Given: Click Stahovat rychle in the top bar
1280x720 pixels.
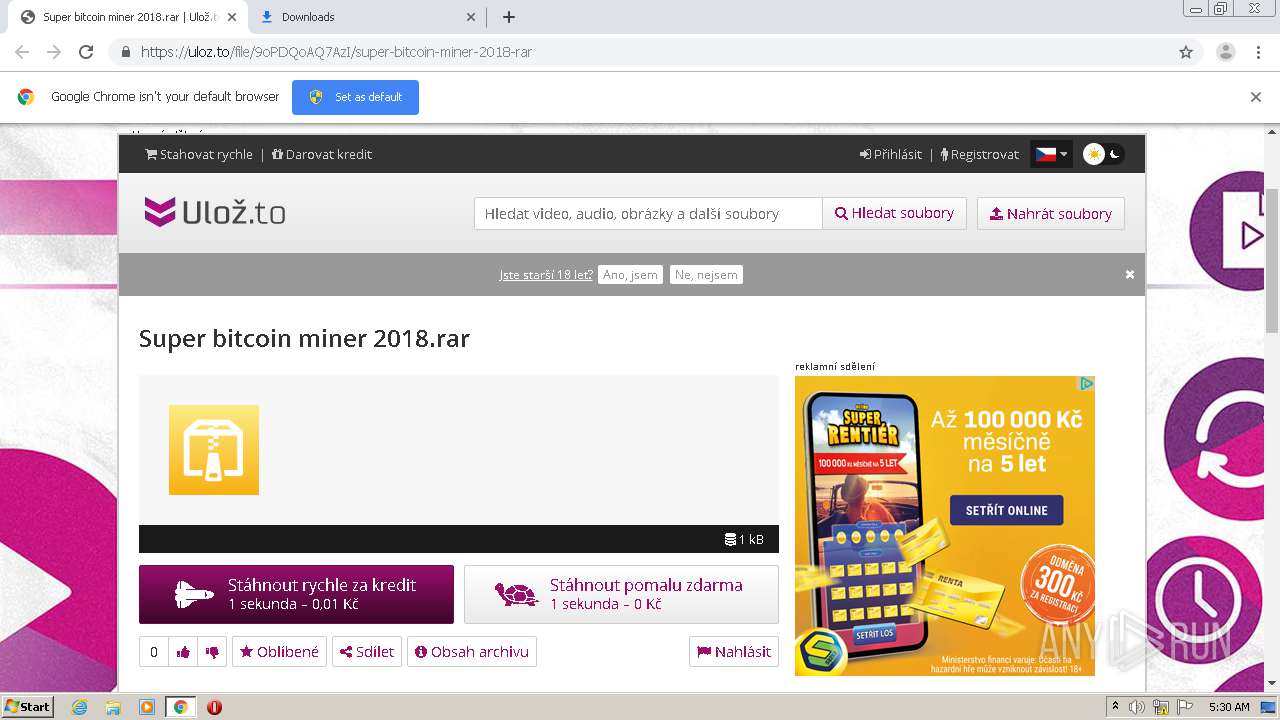Looking at the screenshot, I should 199,154.
